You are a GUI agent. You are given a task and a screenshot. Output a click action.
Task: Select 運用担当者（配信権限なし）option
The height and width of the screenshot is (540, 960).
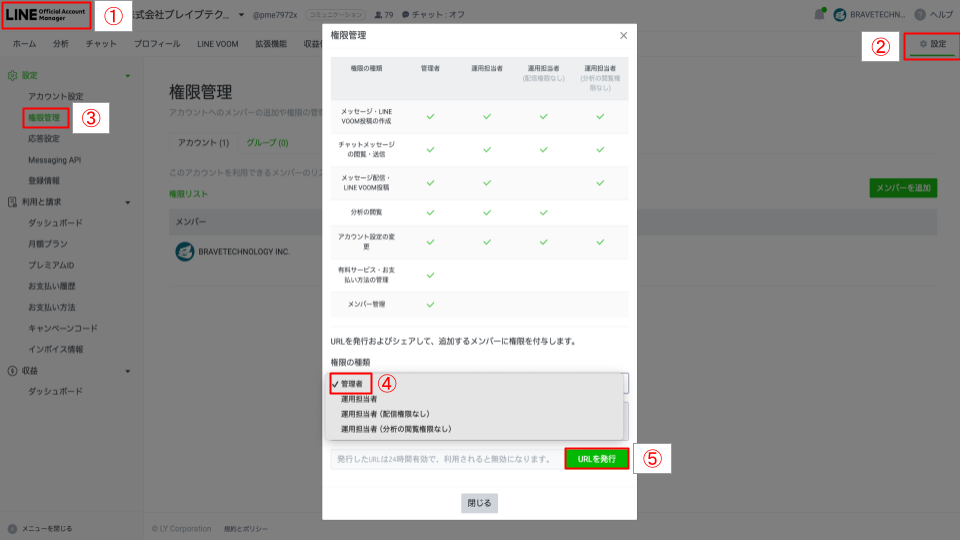[385, 414]
